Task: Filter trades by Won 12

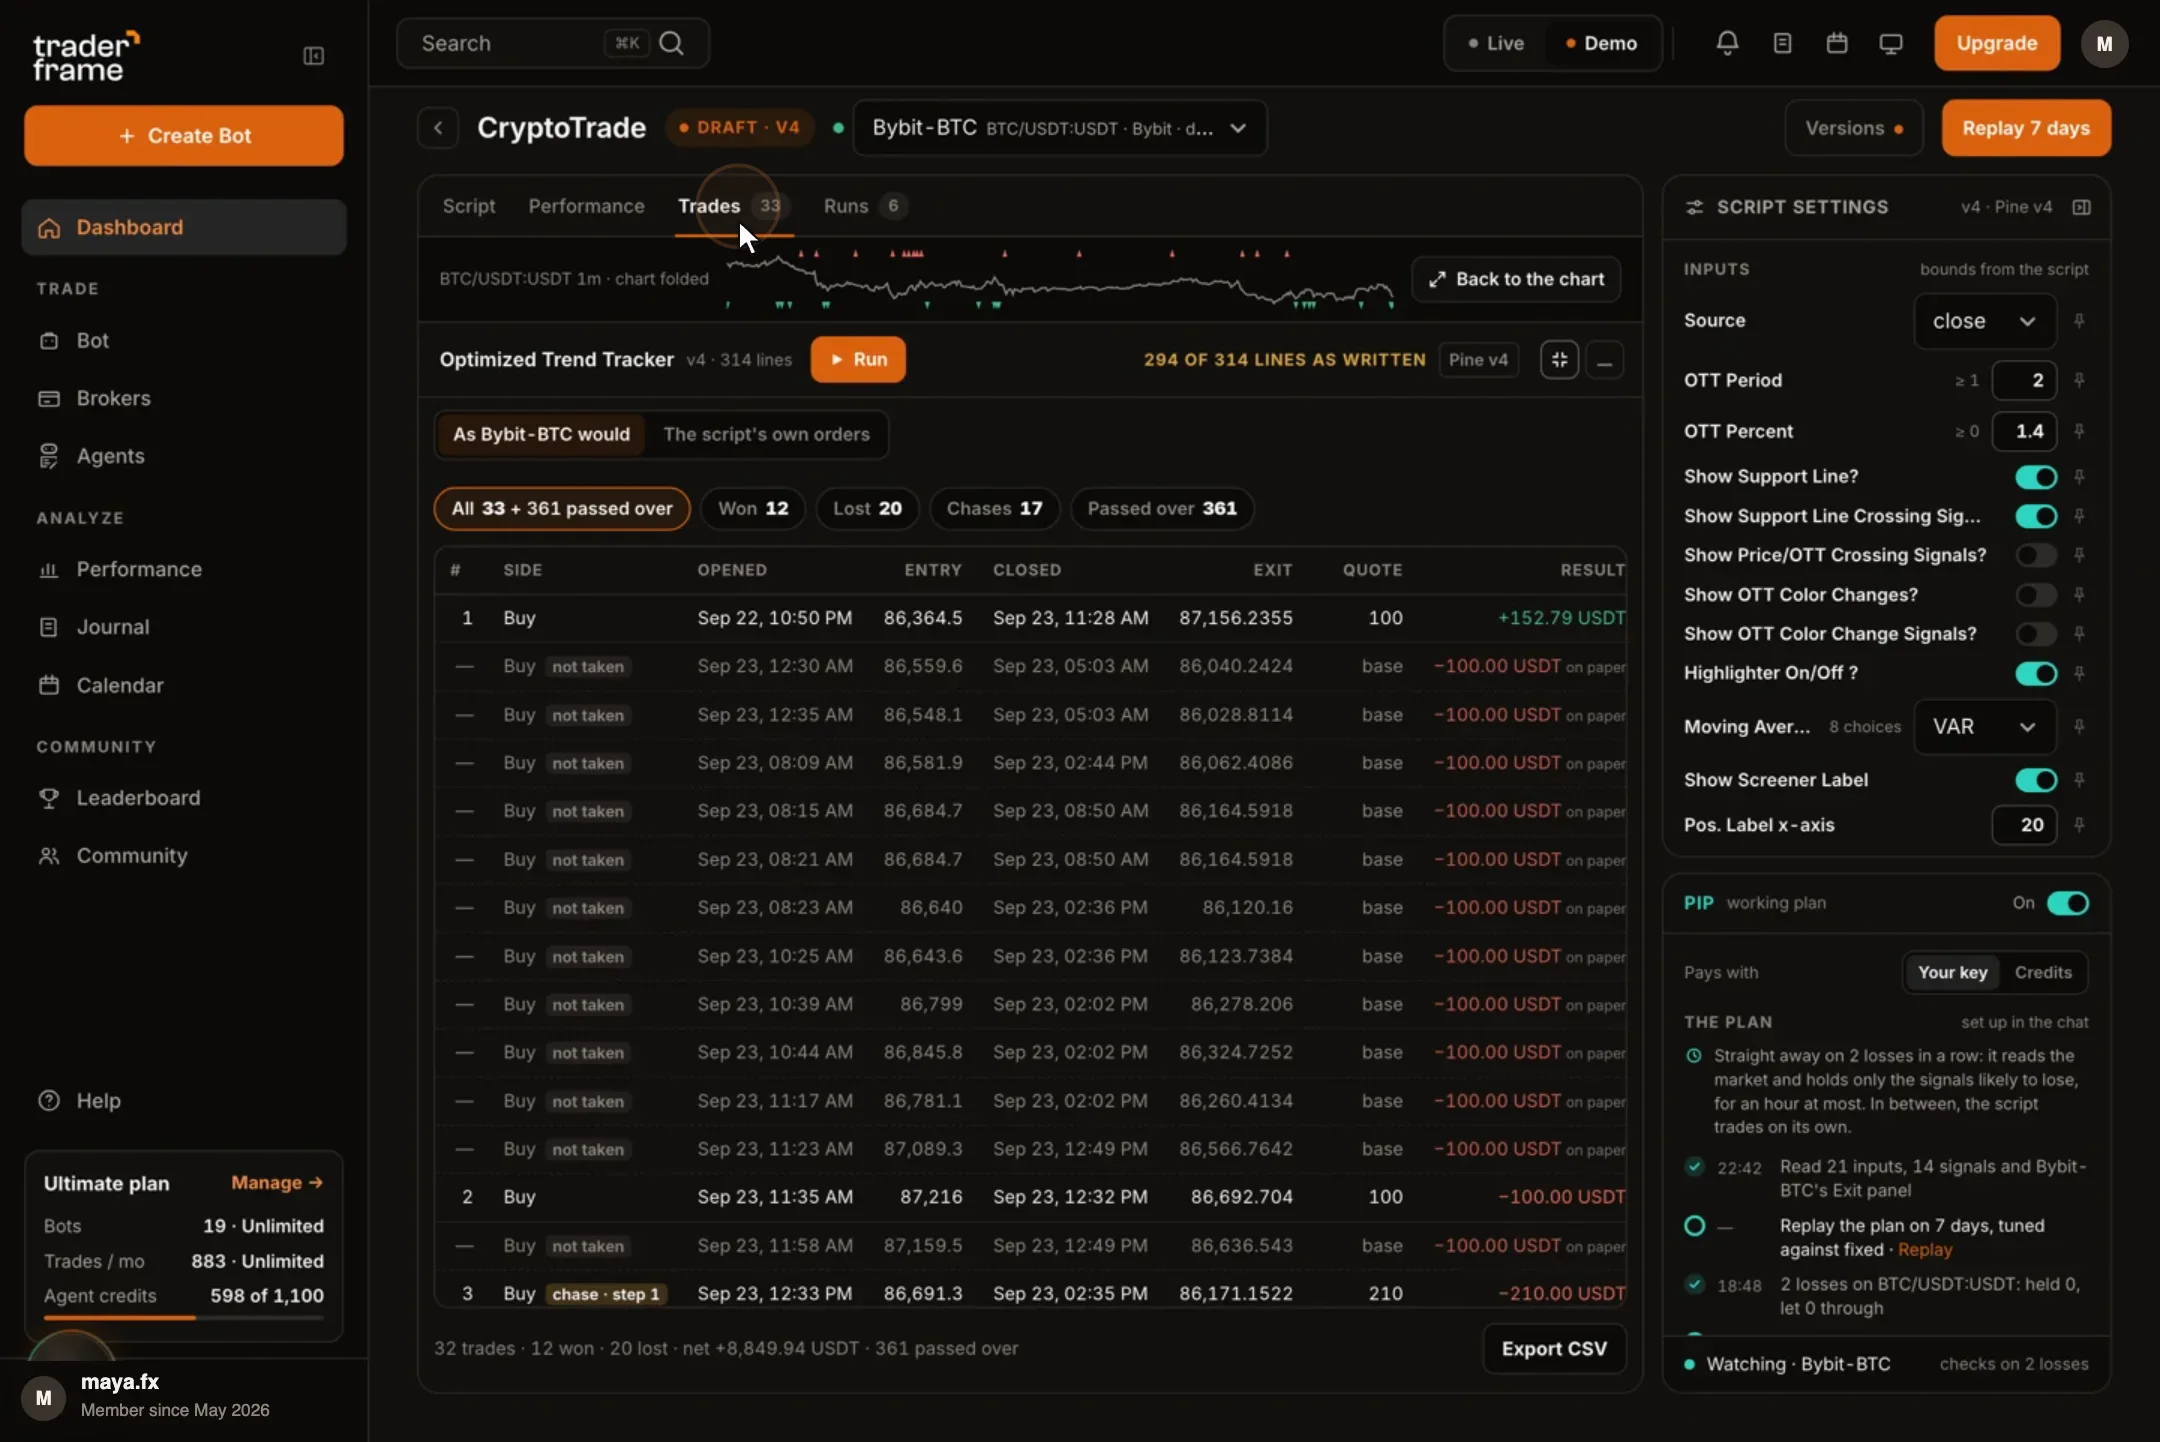Action: point(753,508)
